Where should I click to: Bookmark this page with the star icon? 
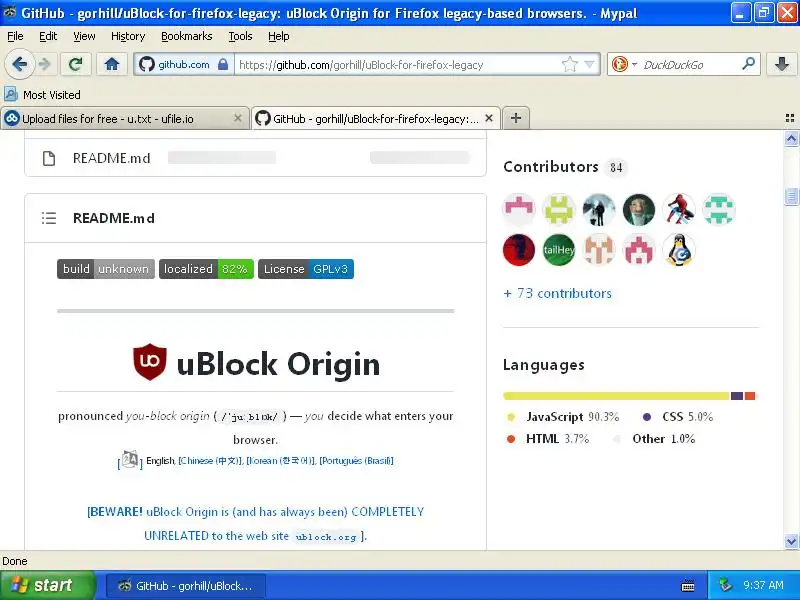(x=569, y=64)
